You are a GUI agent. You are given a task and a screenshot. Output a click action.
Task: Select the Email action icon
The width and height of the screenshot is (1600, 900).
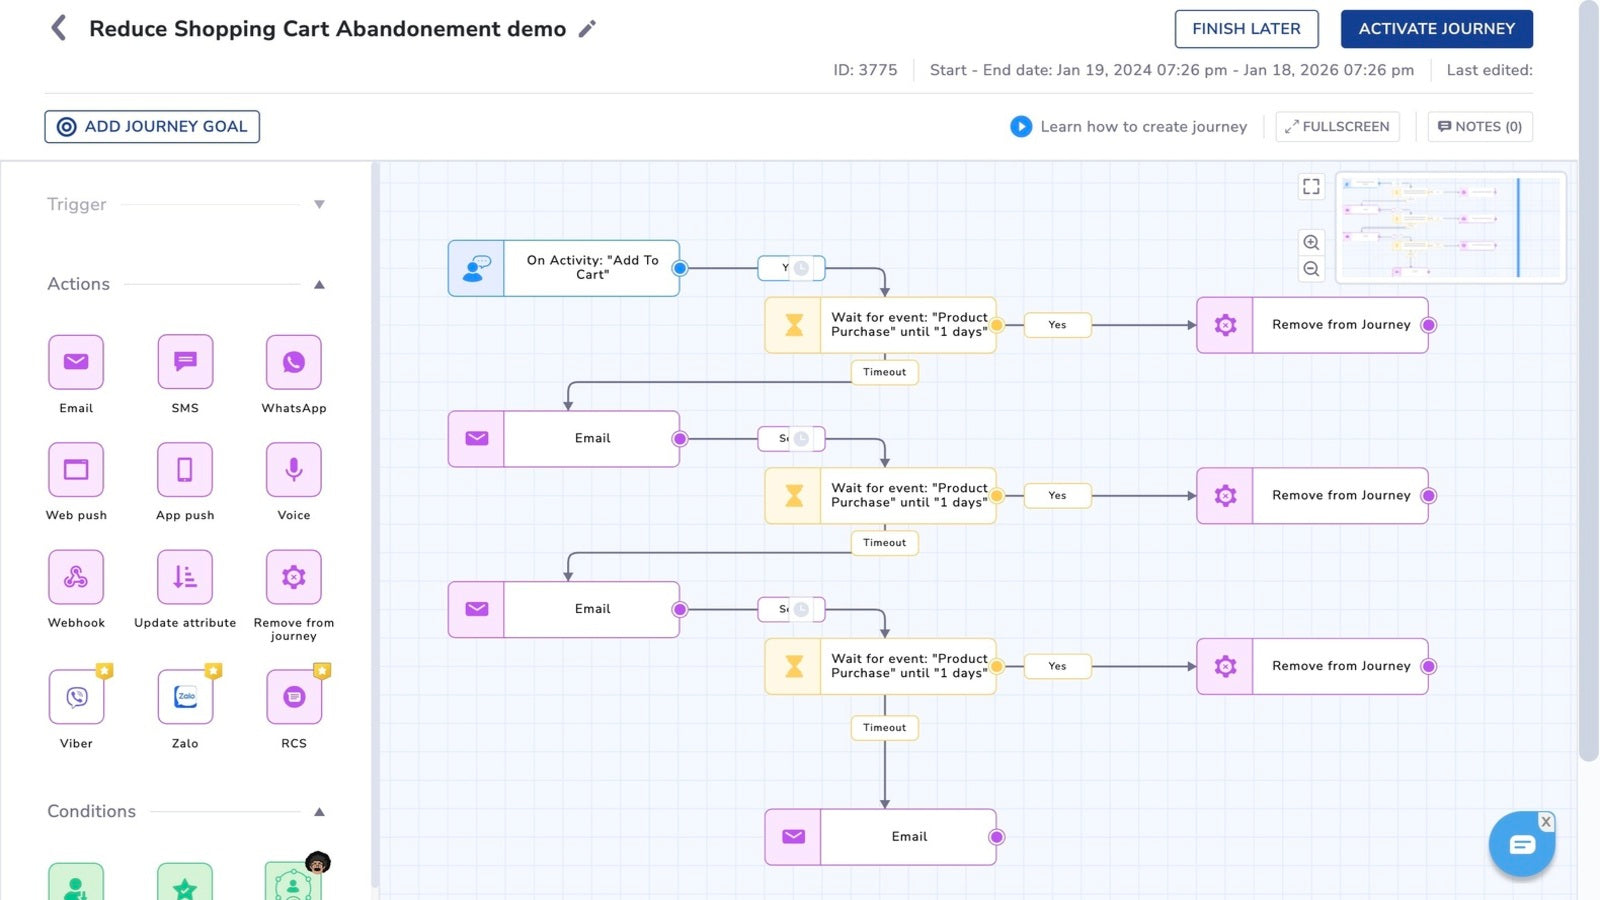click(75, 361)
